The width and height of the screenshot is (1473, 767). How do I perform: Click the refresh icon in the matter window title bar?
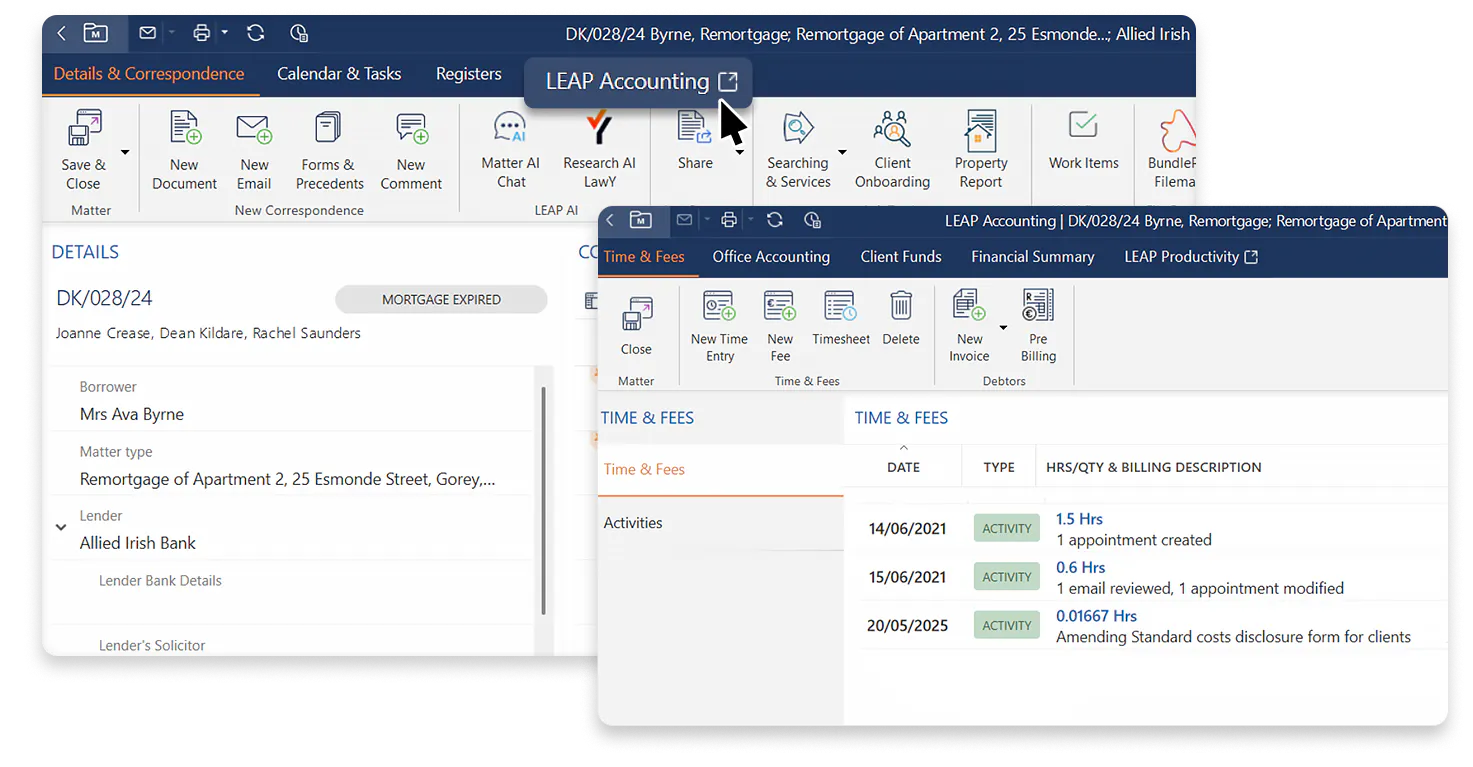255,33
